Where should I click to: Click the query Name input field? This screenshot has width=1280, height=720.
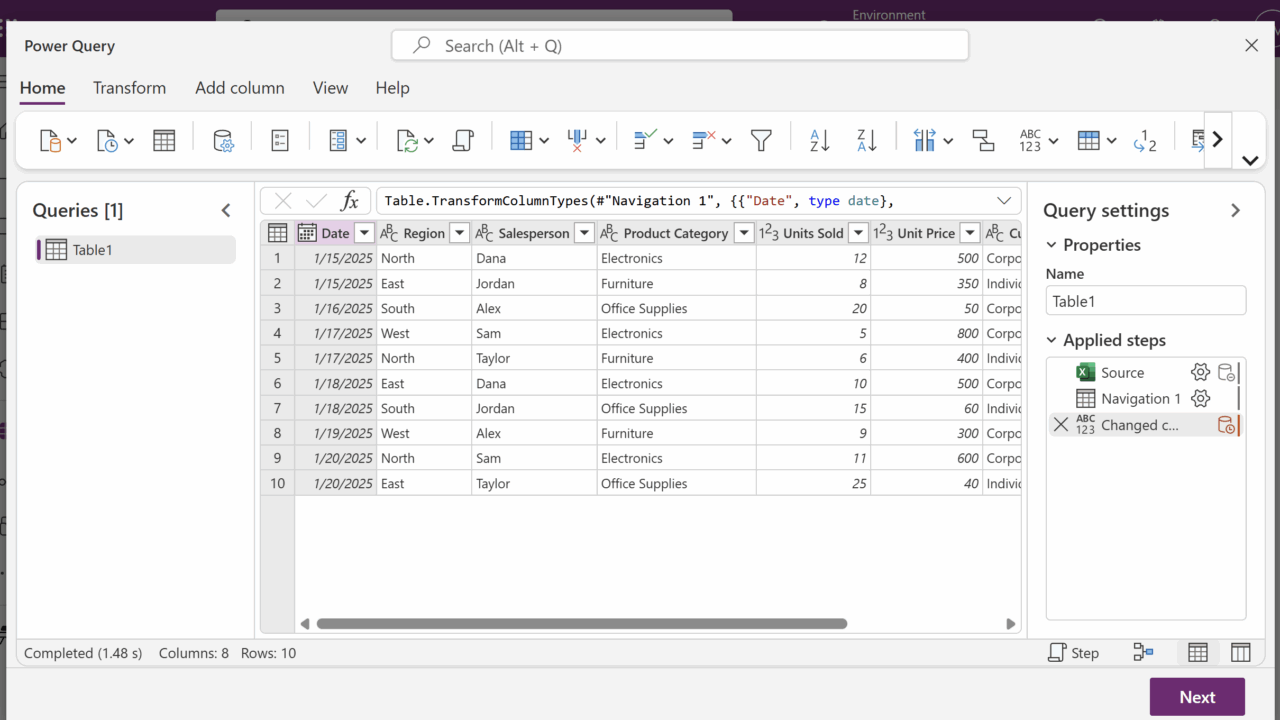[1145, 301]
